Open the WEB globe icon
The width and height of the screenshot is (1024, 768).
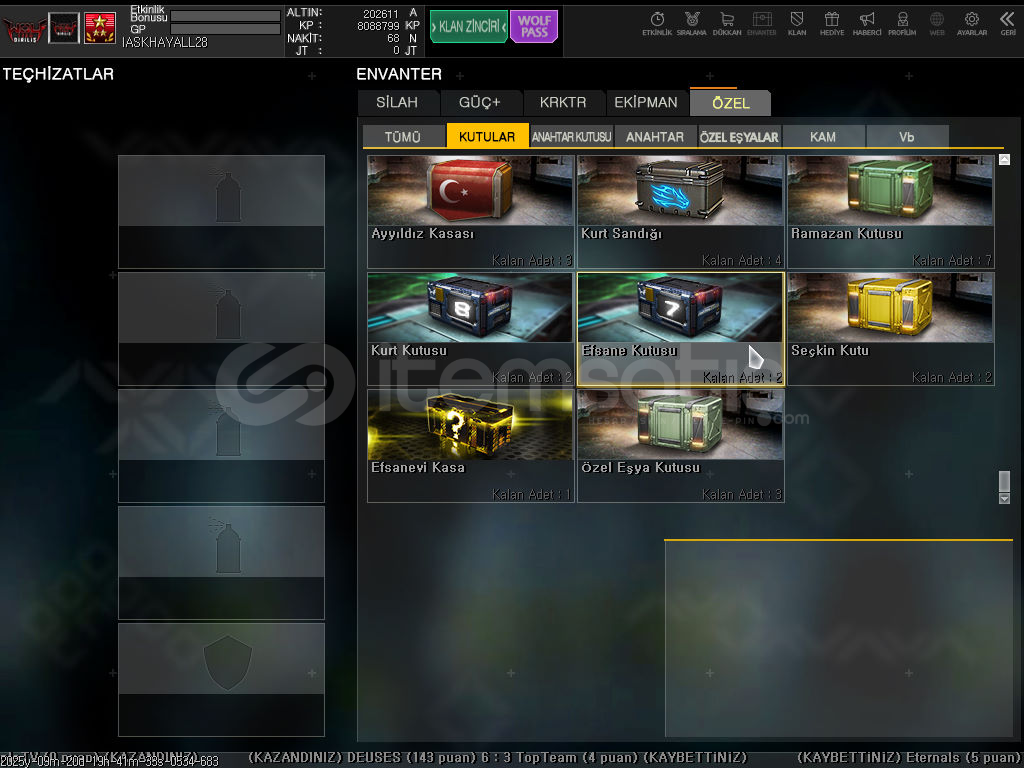coord(936,24)
